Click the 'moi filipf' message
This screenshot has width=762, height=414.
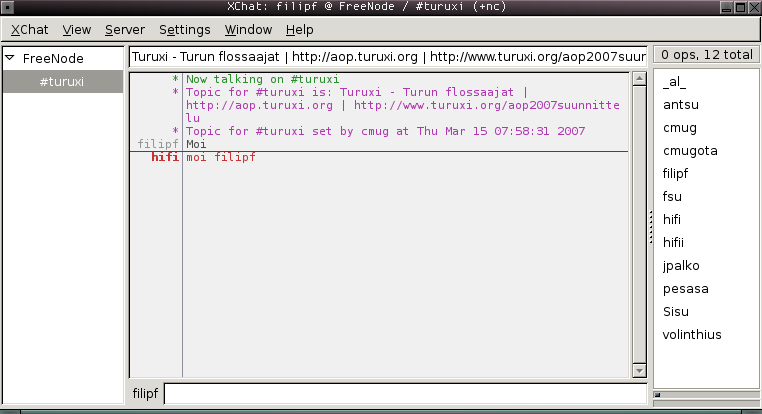pyautogui.click(x=221, y=157)
